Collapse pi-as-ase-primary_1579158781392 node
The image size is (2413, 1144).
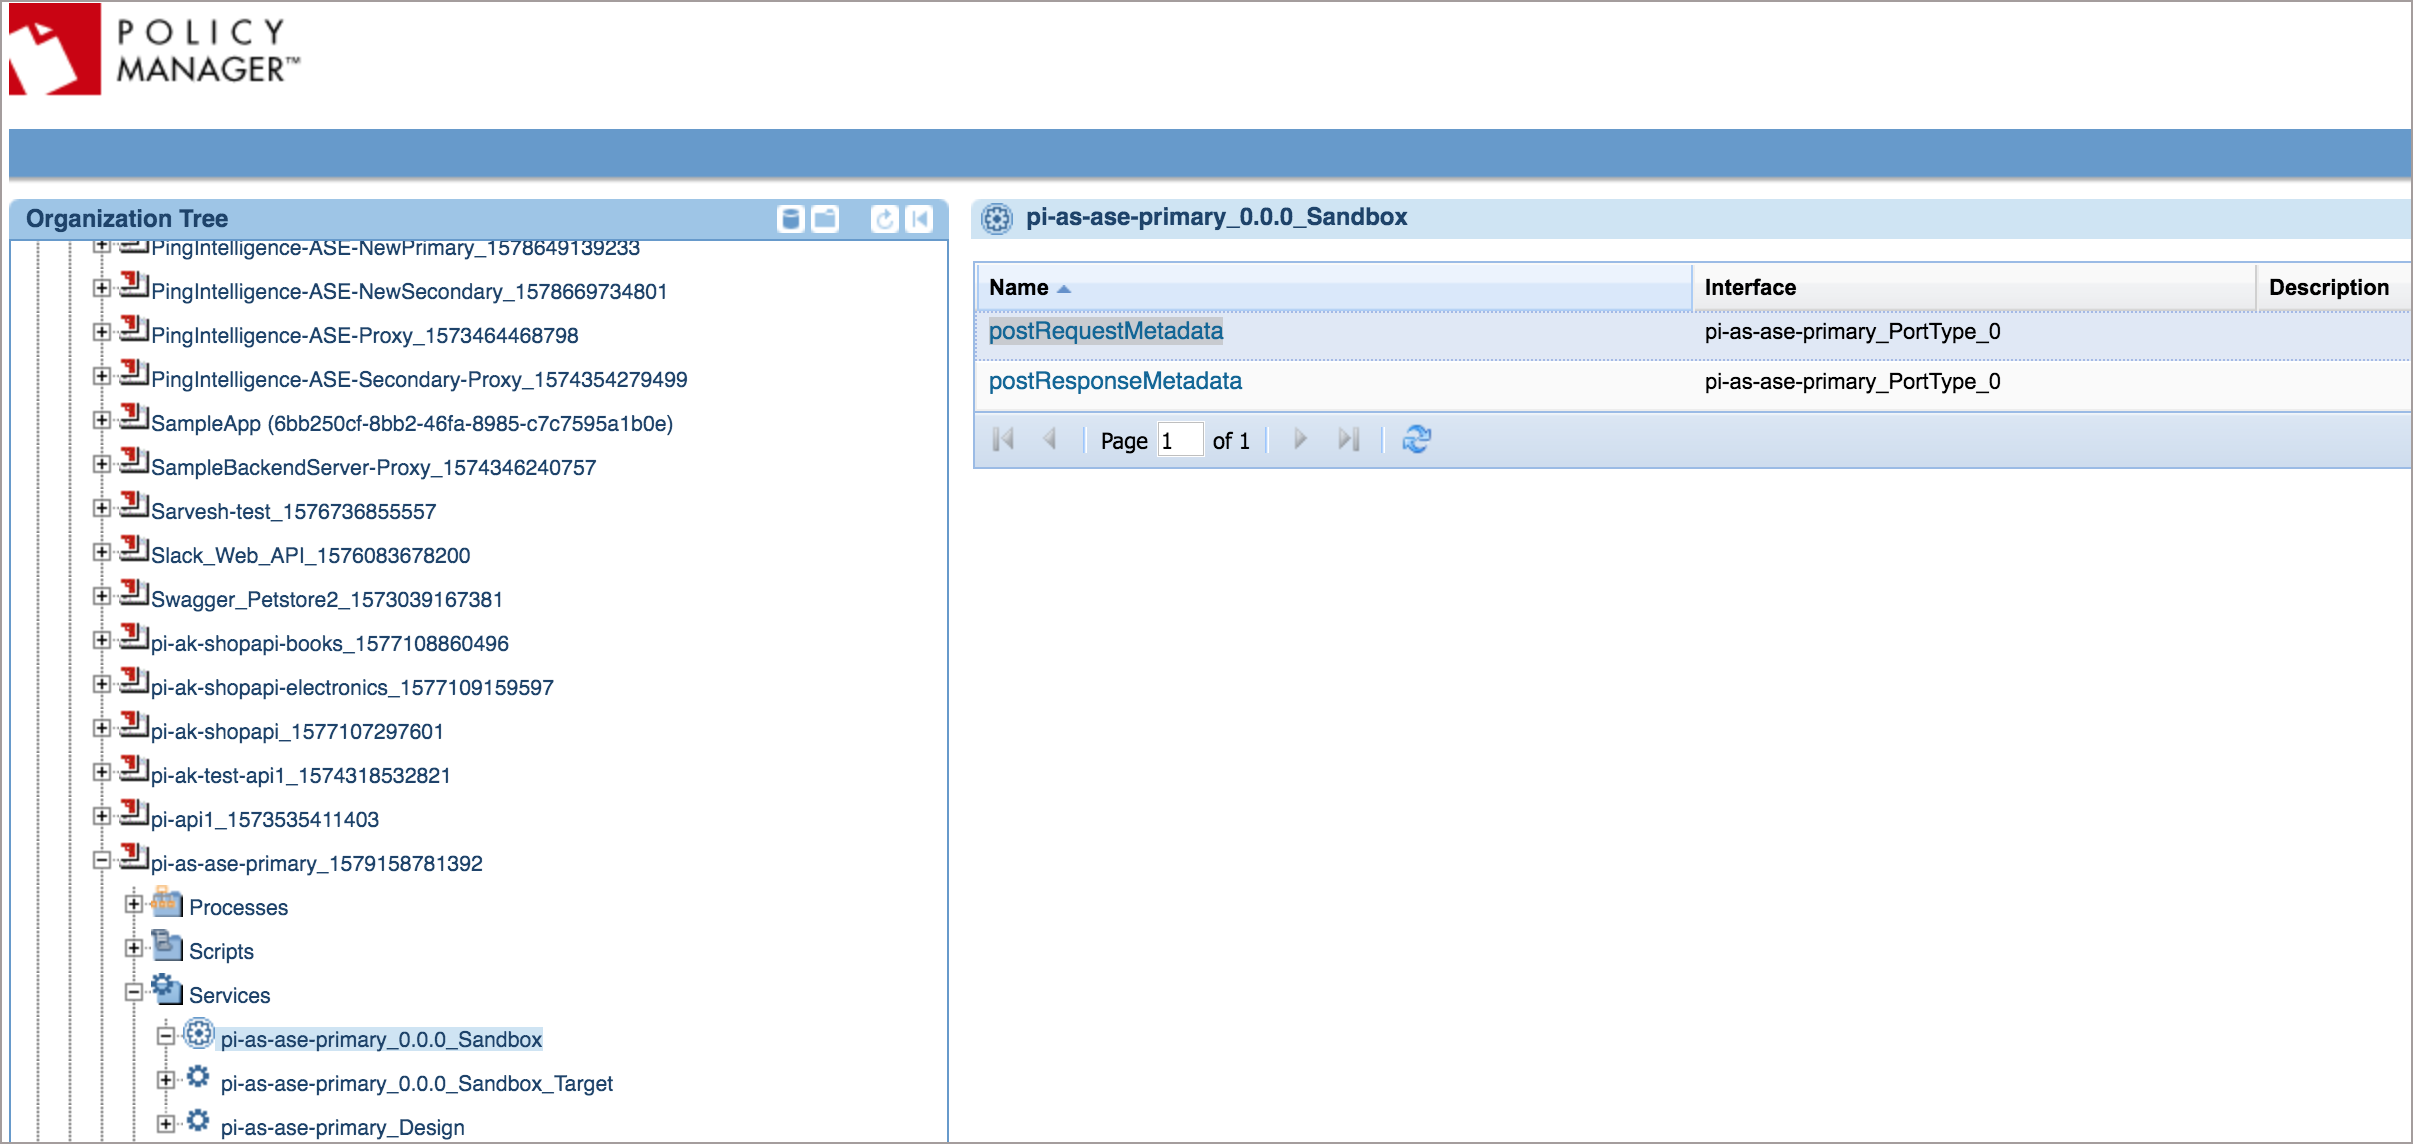coord(101,860)
